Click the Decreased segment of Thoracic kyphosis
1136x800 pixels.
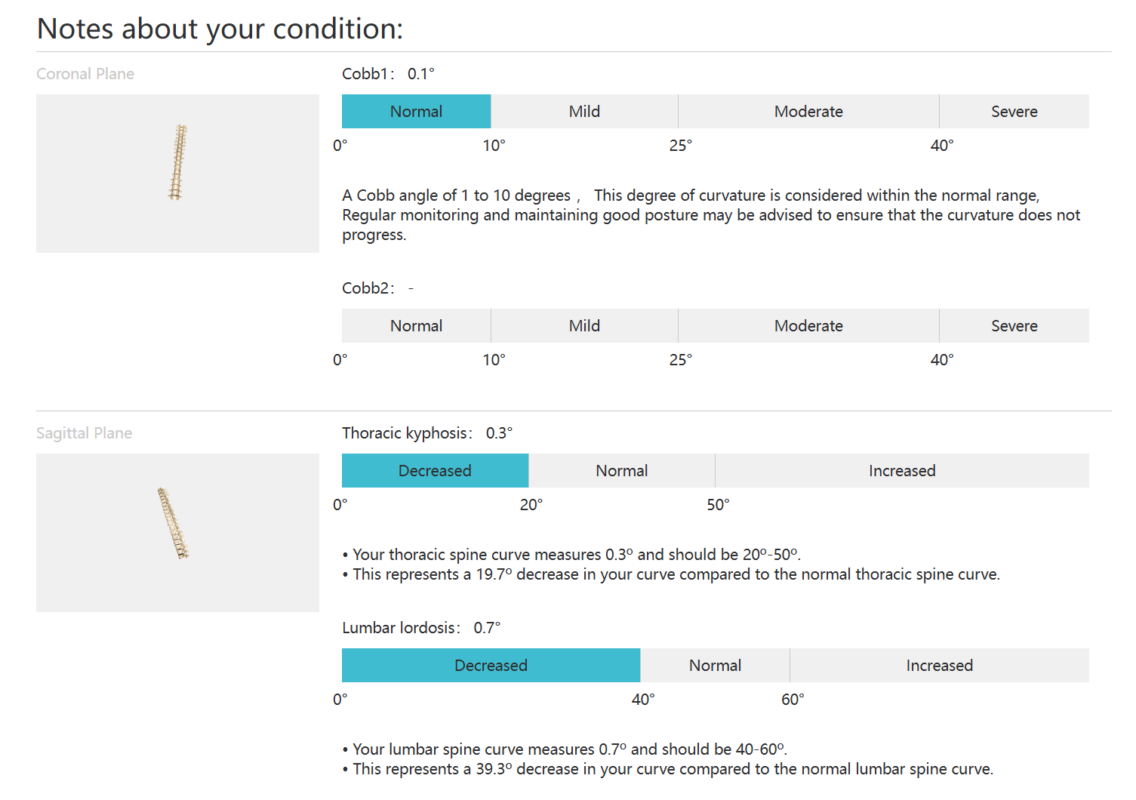coord(435,470)
